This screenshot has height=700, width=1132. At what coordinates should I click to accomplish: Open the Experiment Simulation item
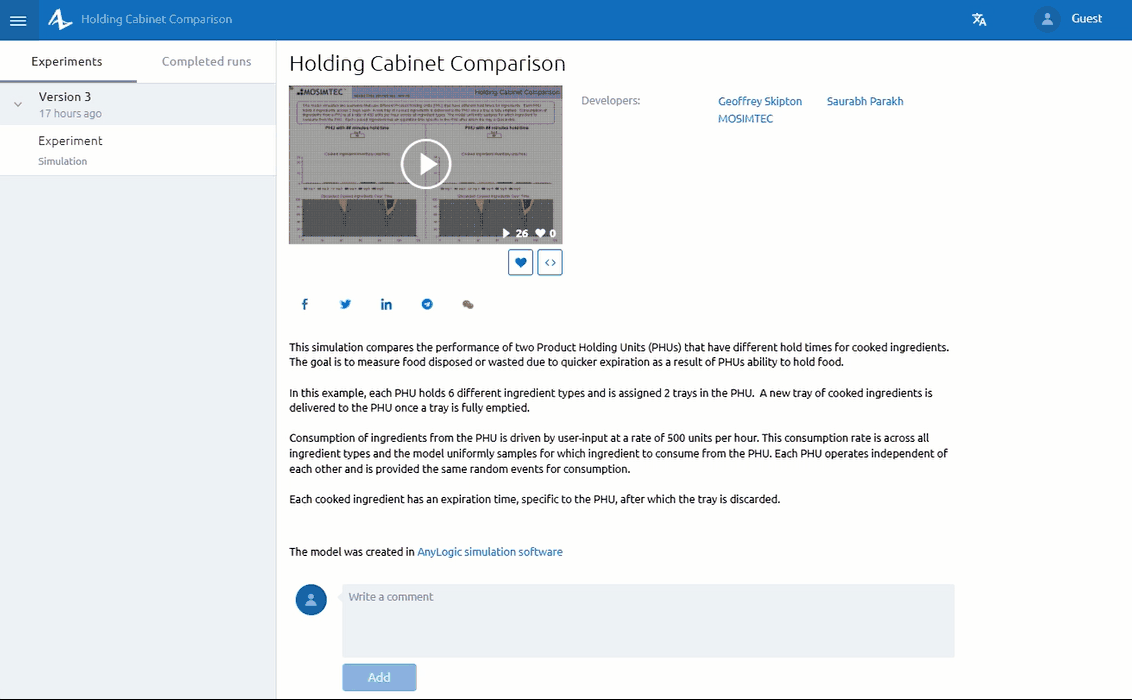tap(70, 149)
